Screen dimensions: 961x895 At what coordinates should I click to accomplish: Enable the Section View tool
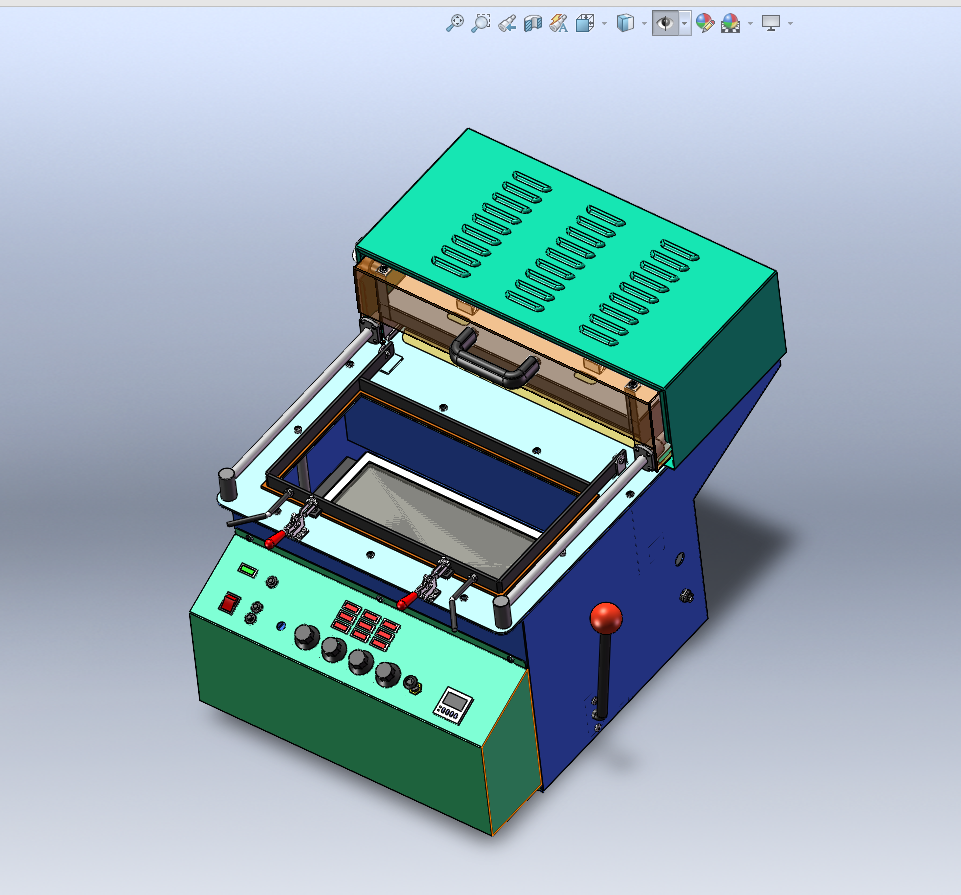pos(533,23)
